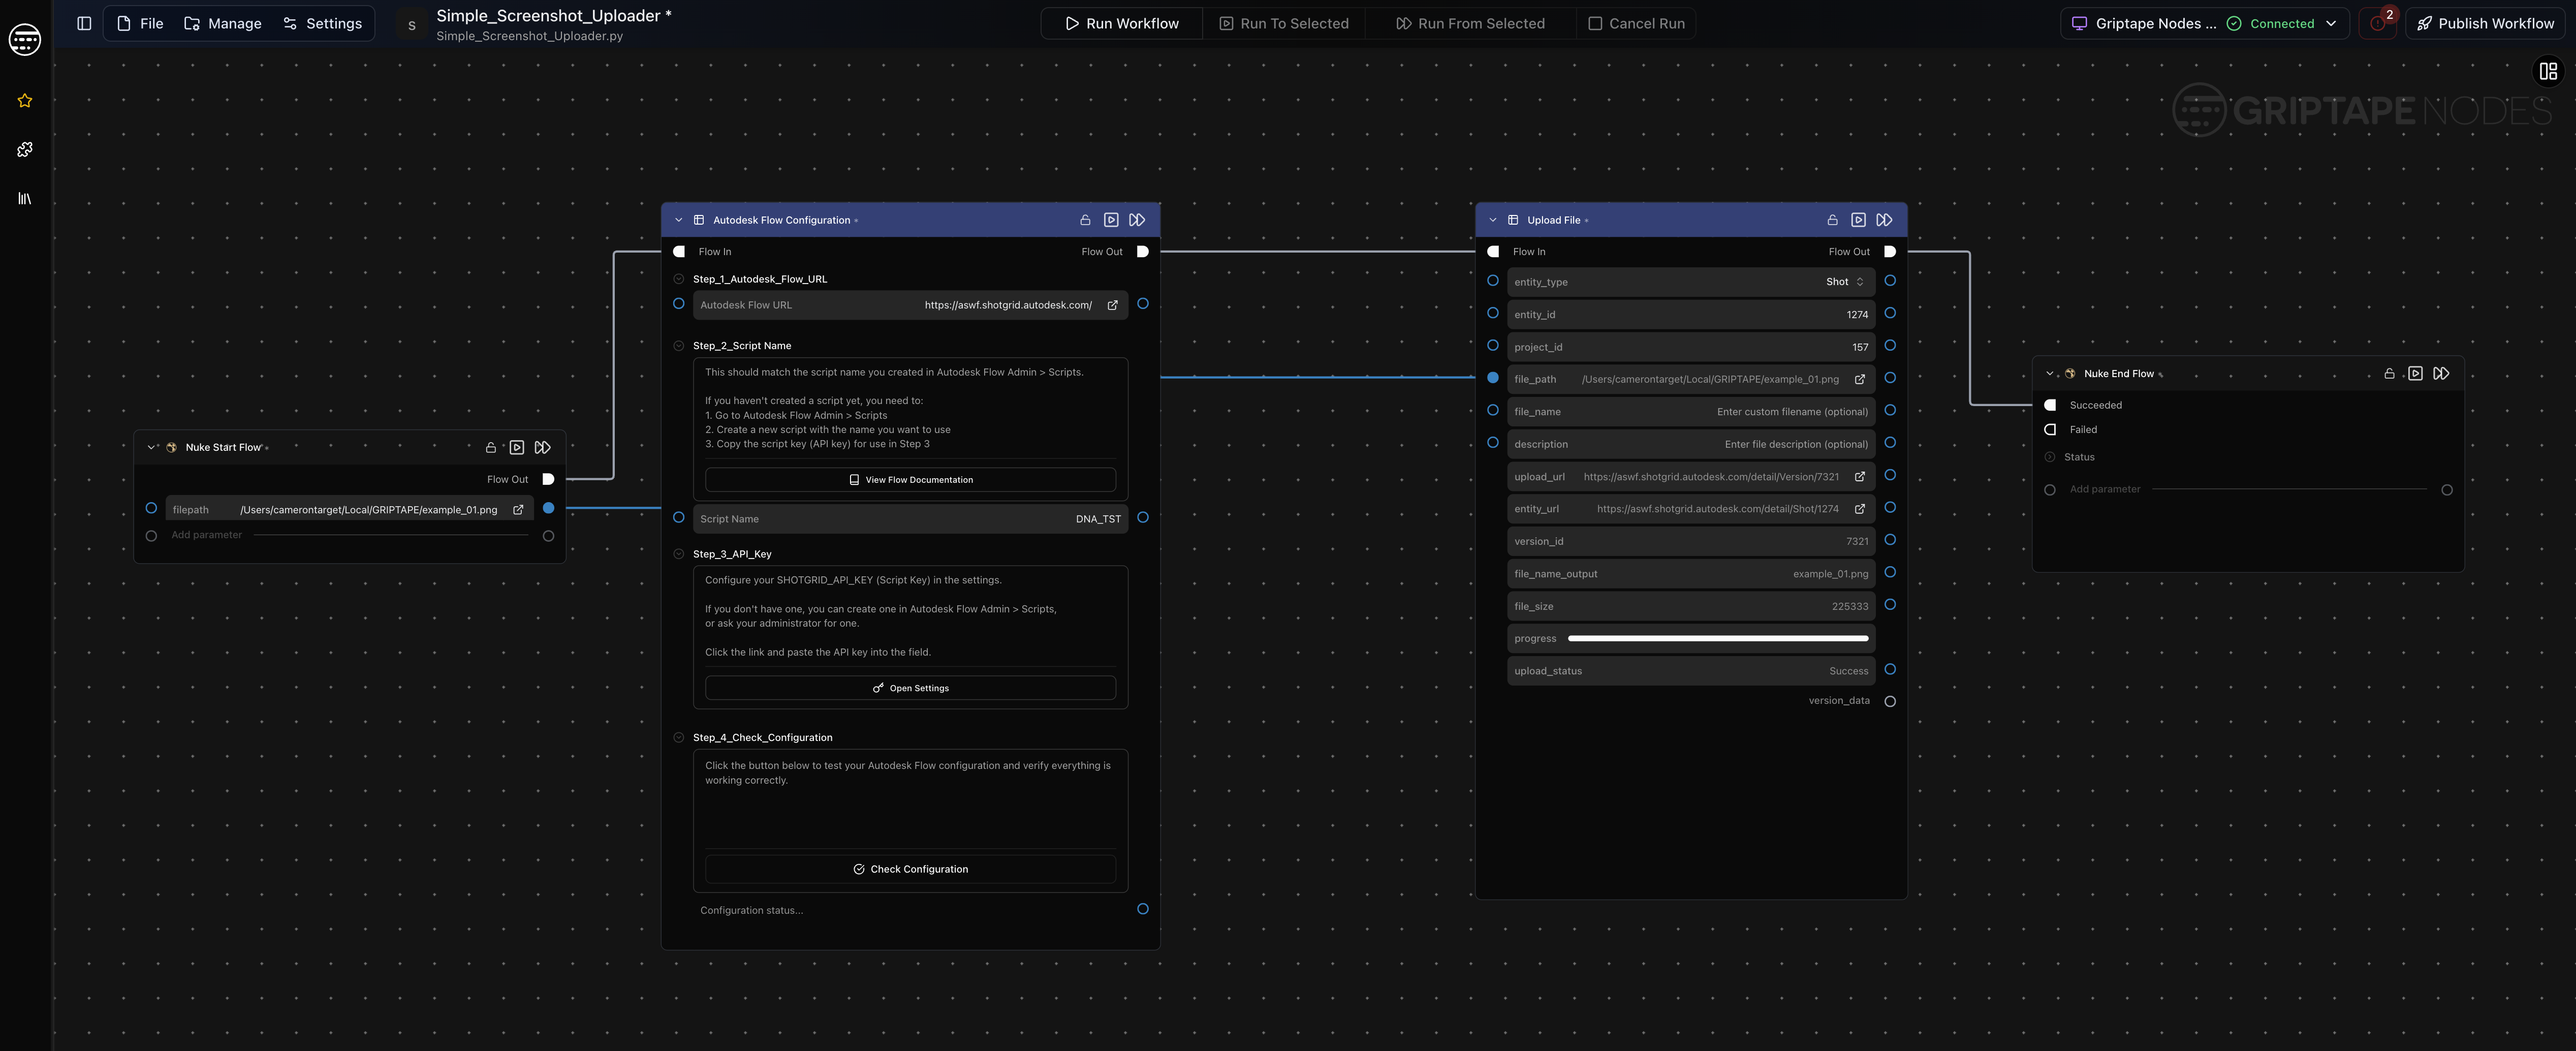Click the file_size value 225333
Image resolution: width=2576 pixels, height=1051 pixels.
click(1849, 606)
